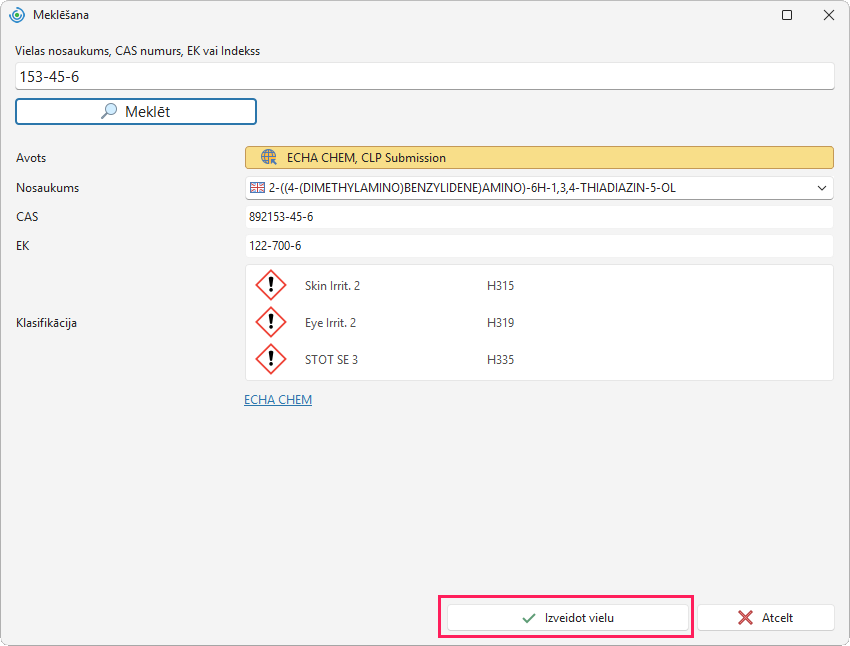Click the magnifier icon on Meklēt button
This screenshot has height=646, width=850.
coord(109,111)
